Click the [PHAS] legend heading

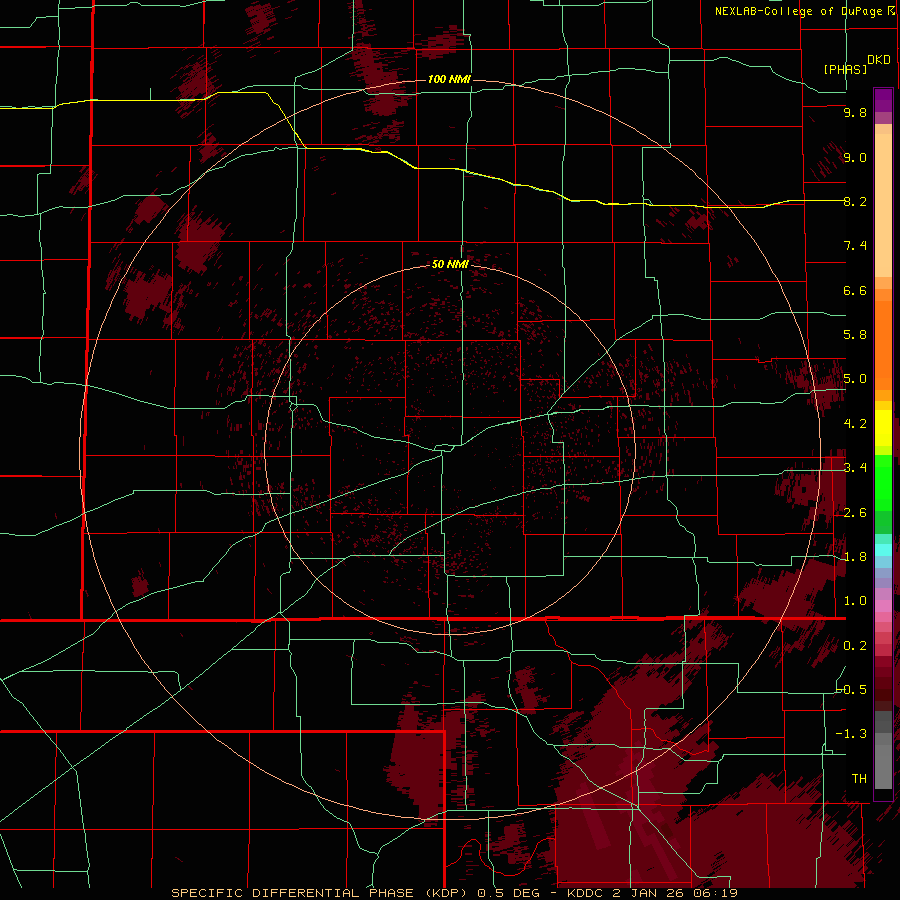845,69
